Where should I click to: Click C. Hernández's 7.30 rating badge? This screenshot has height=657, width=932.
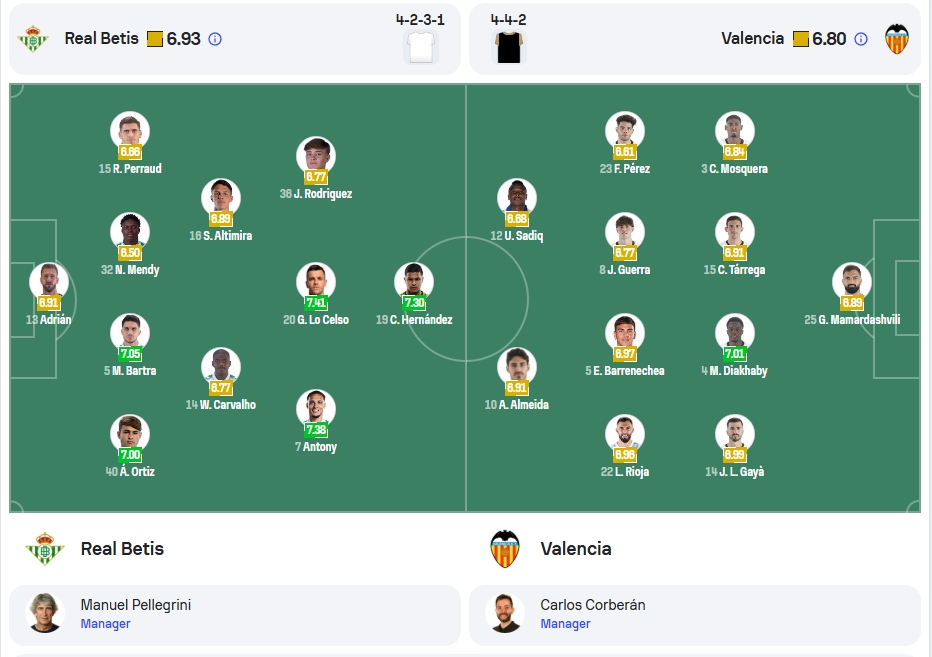click(x=414, y=303)
